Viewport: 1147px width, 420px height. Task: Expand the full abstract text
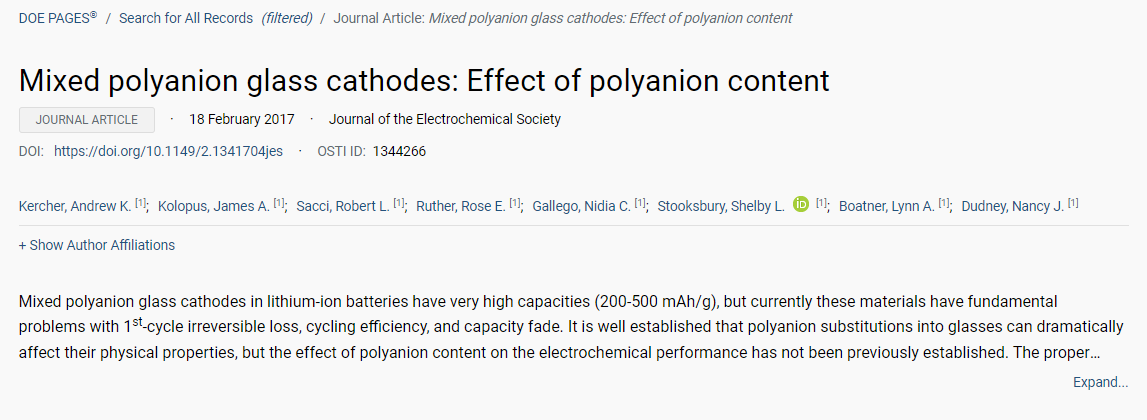1100,382
